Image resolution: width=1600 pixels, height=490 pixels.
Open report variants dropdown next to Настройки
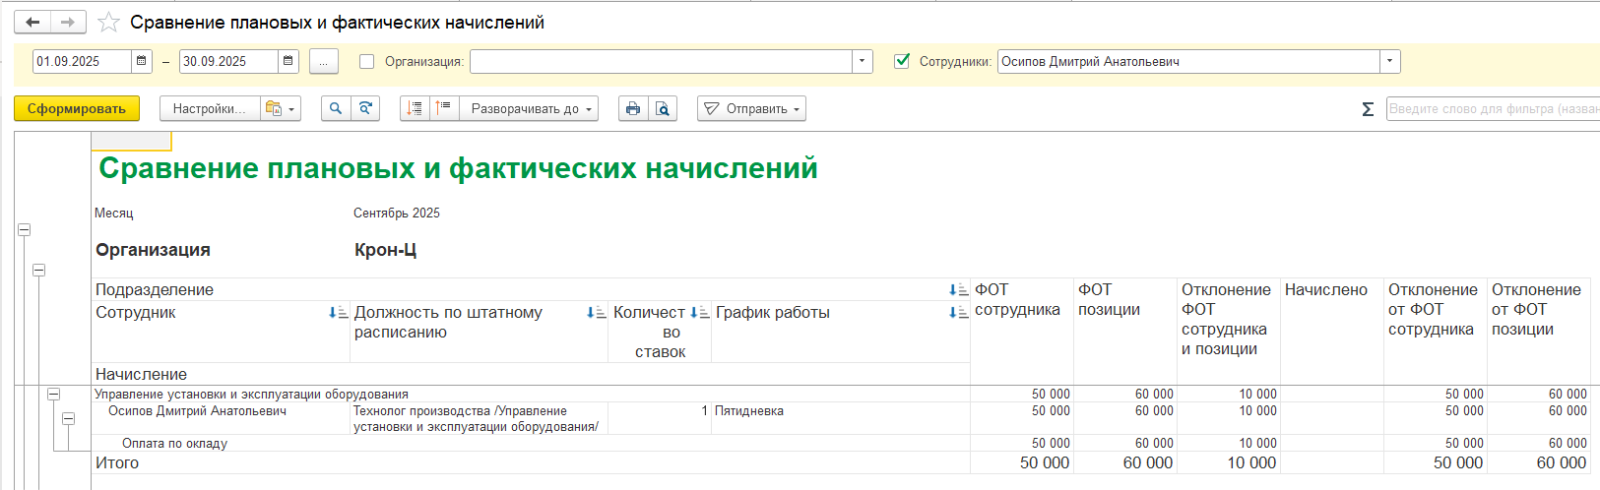(x=280, y=109)
